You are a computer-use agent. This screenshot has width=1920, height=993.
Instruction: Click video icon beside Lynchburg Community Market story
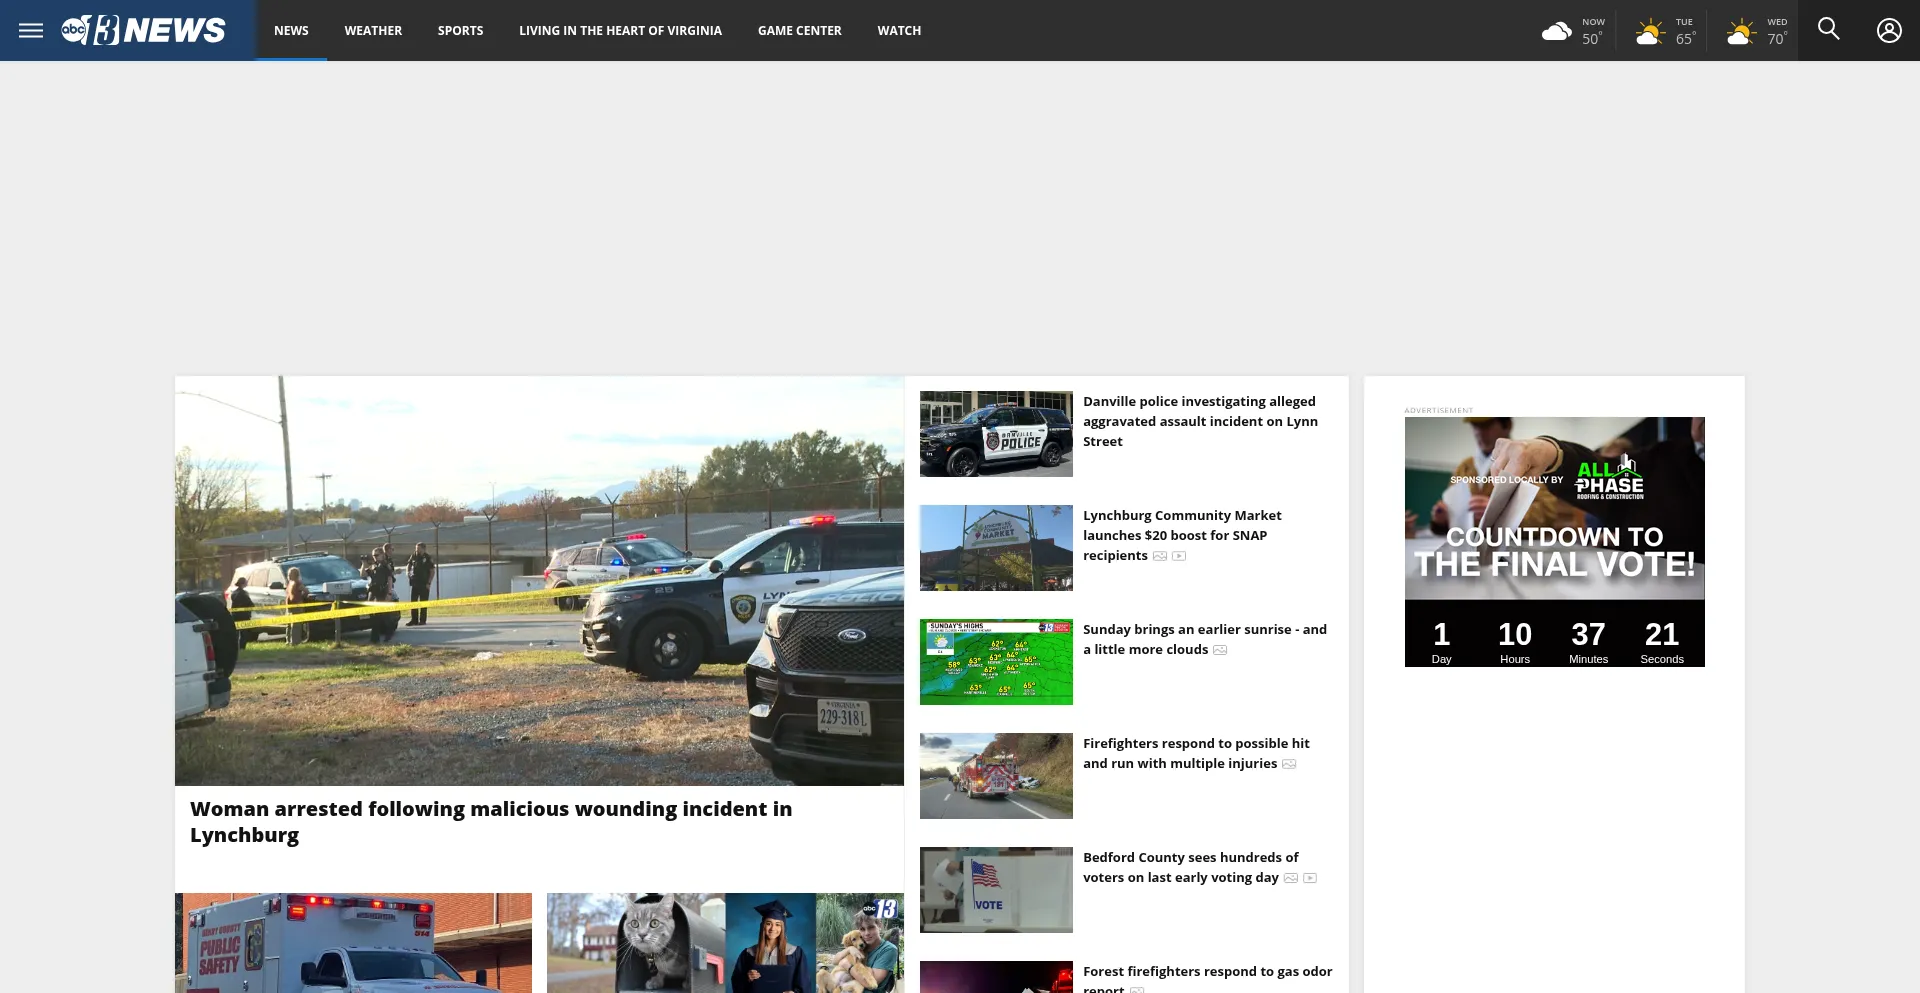tap(1179, 556)
